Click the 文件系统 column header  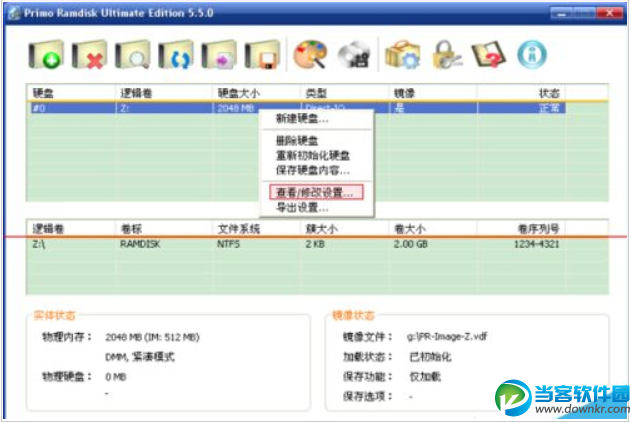(239, 229)
